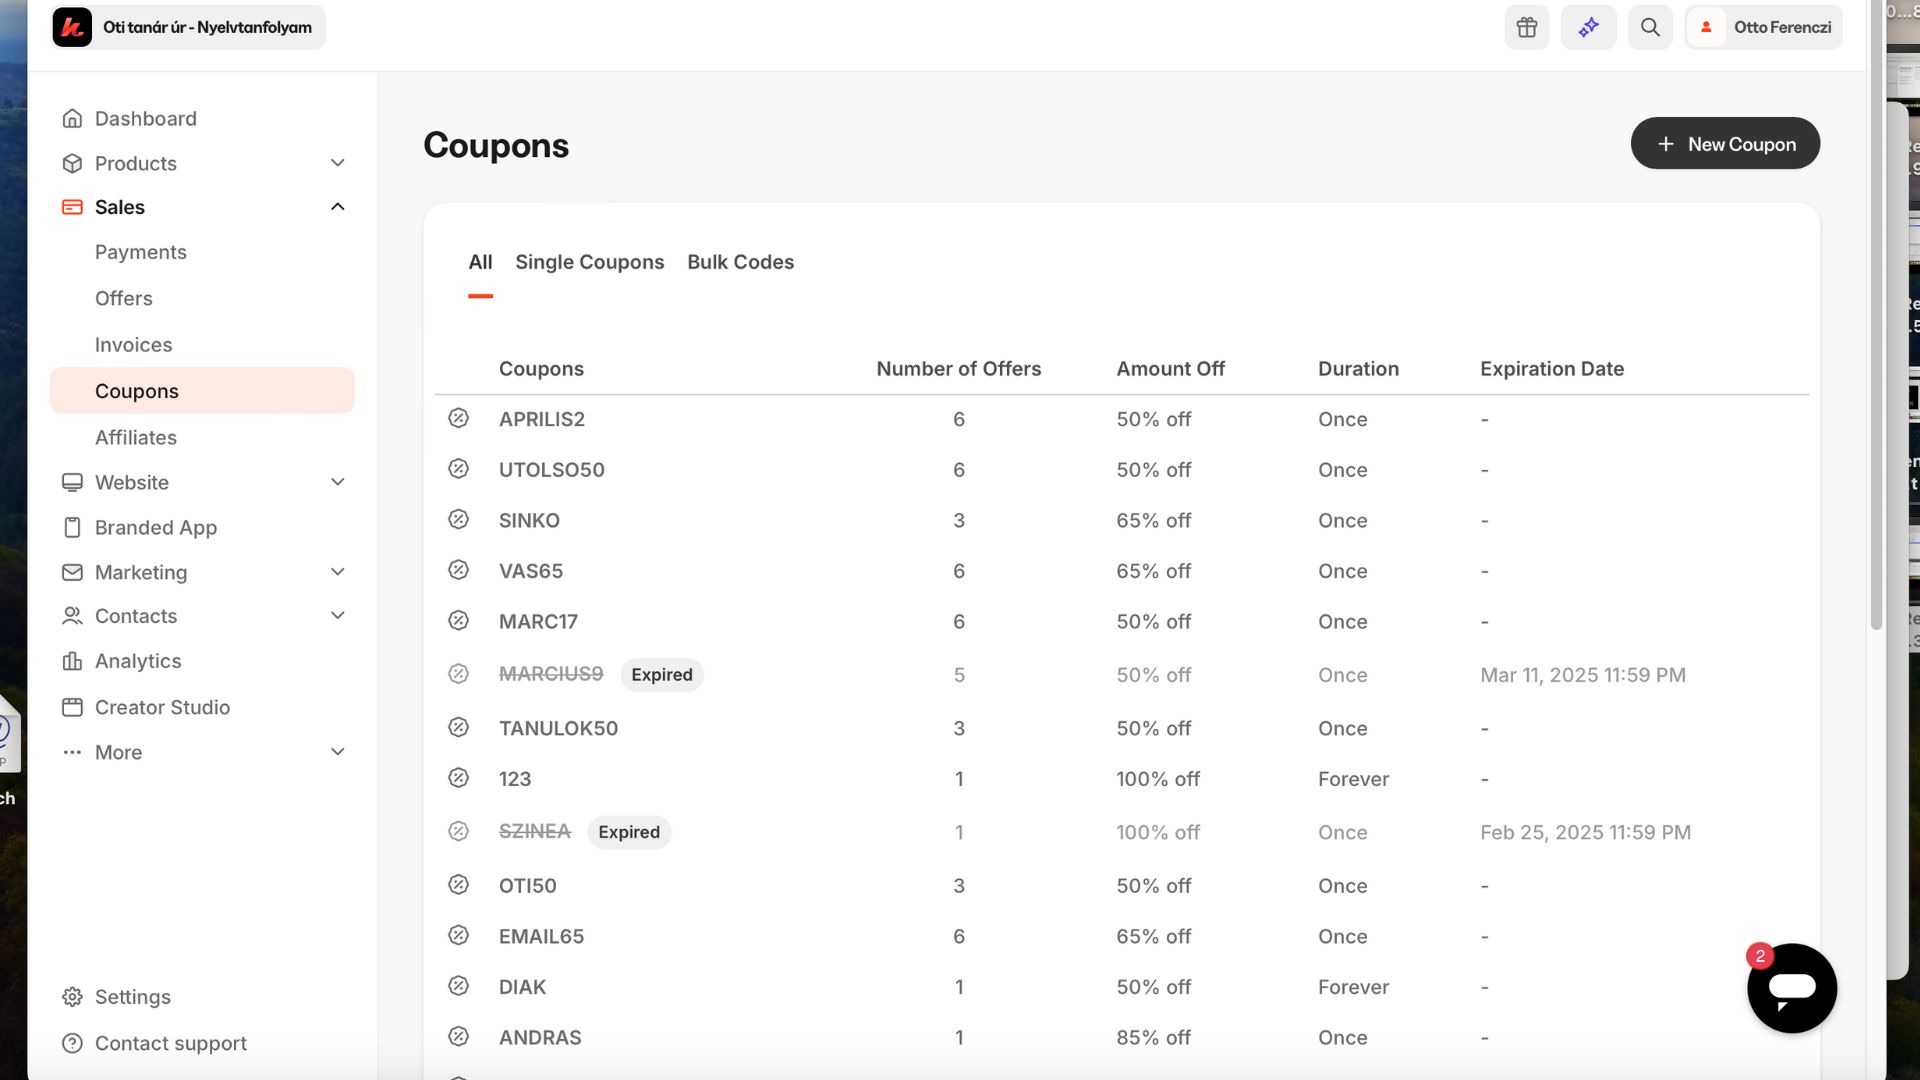Click the Branded App phone icon

click(x=72, y=527)
